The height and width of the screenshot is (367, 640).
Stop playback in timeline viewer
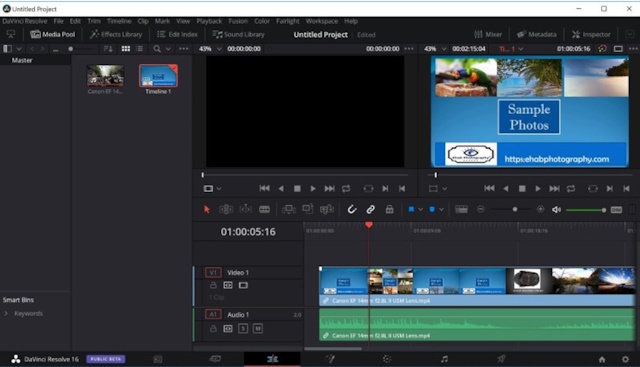click(522, 189)
